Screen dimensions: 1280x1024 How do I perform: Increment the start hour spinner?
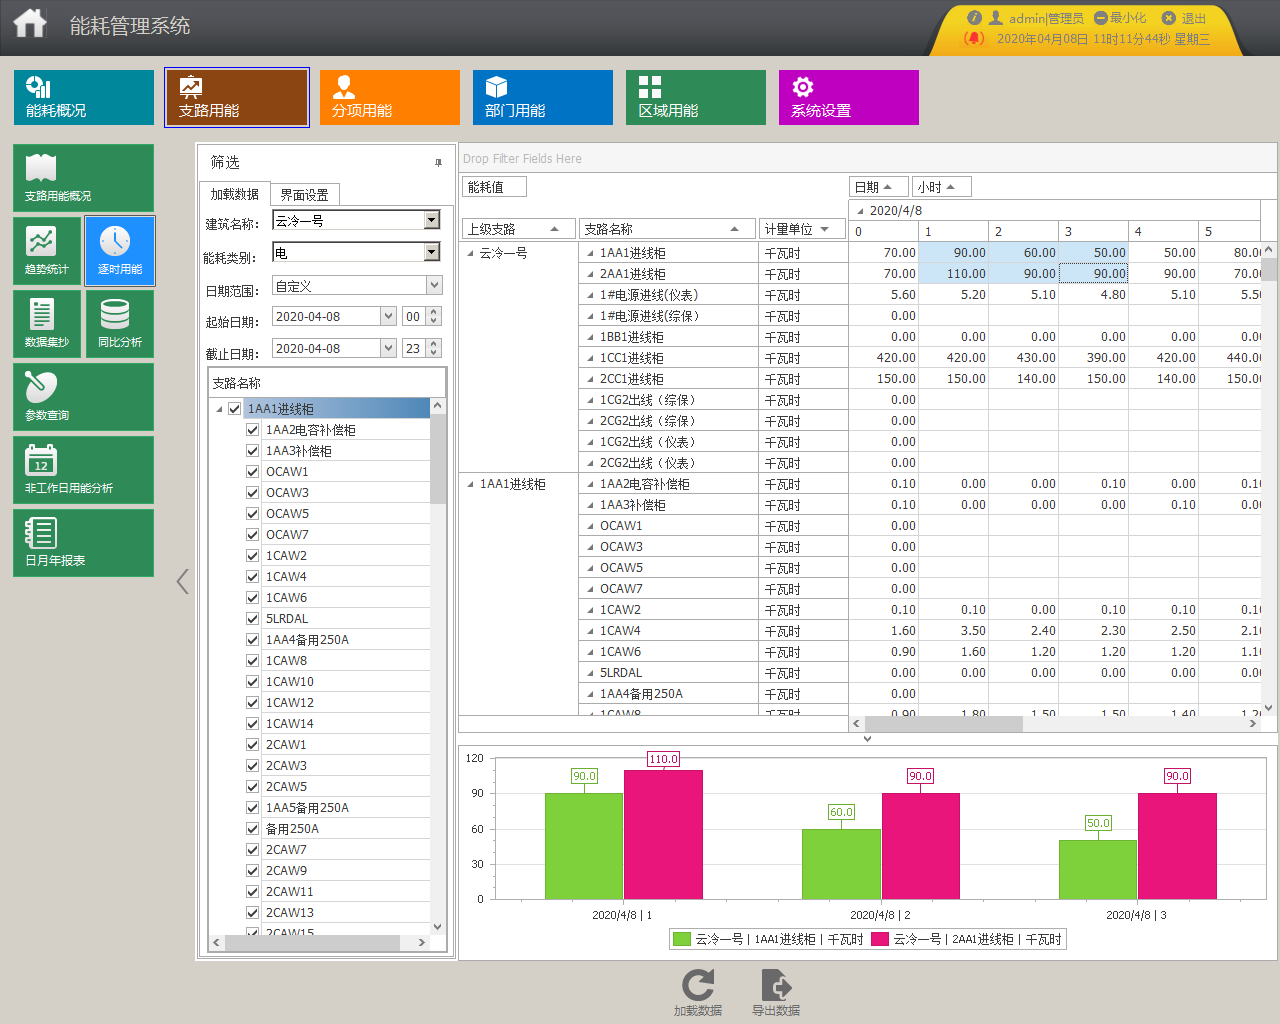(x=434, y=312)
